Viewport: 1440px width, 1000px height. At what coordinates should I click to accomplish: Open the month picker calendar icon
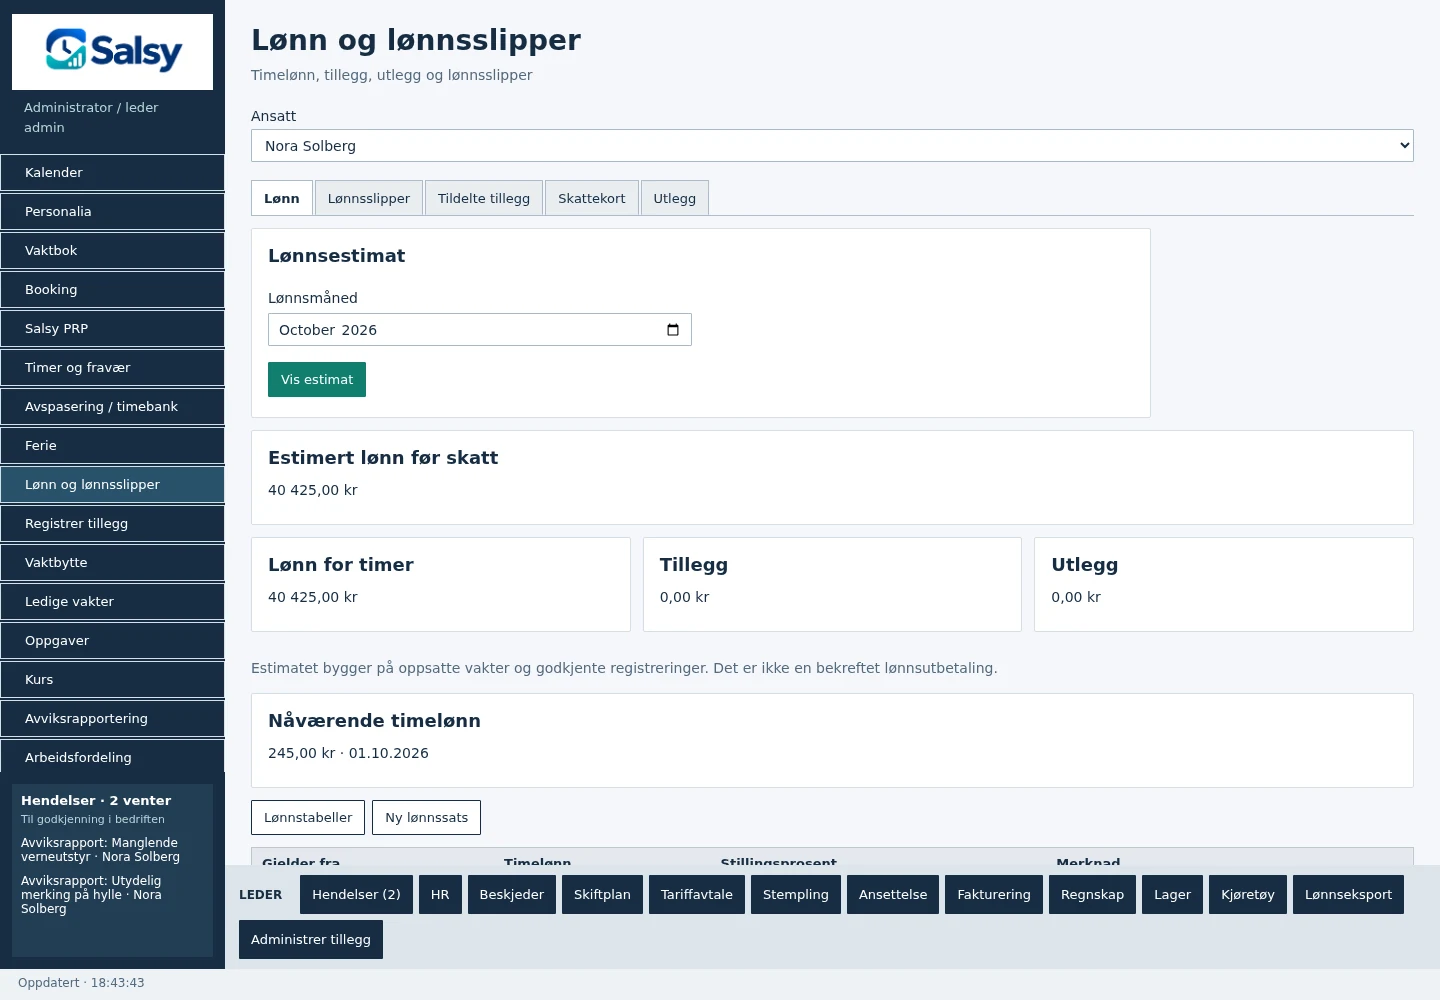673,330
